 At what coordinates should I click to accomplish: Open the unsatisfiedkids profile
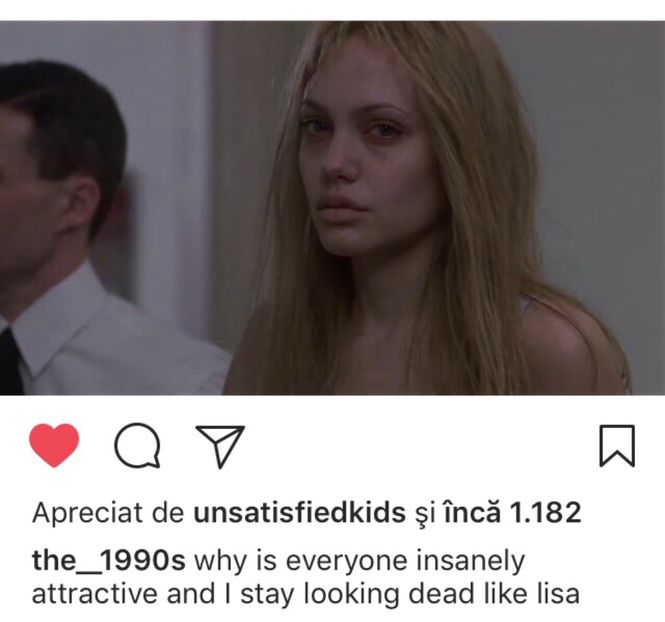click(x=299, y=512)
